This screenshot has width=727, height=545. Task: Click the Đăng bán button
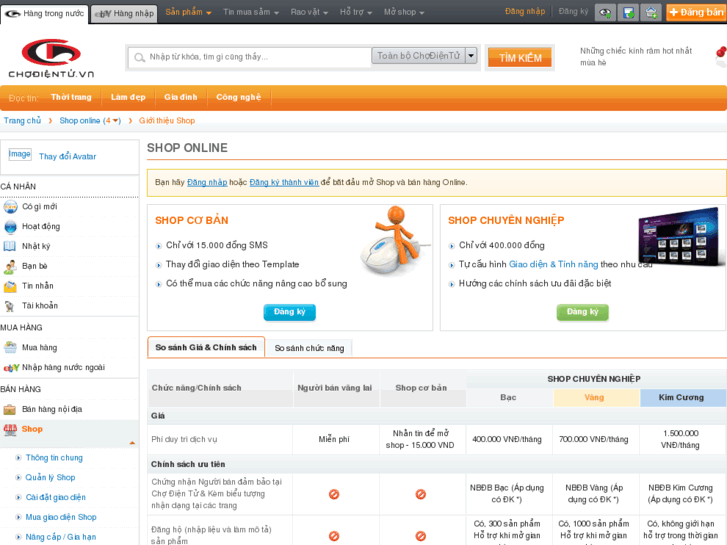click(696, 13)
